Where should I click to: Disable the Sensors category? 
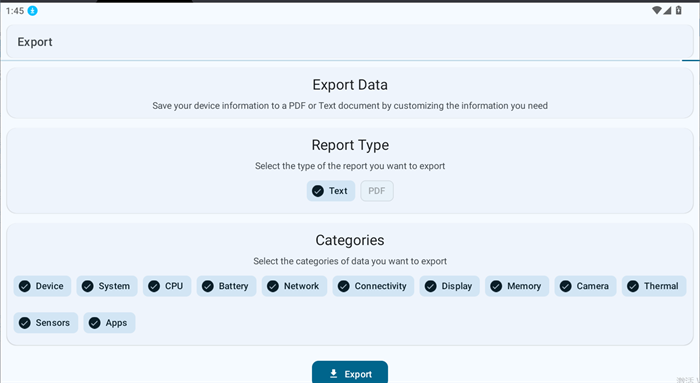[46, 323]
